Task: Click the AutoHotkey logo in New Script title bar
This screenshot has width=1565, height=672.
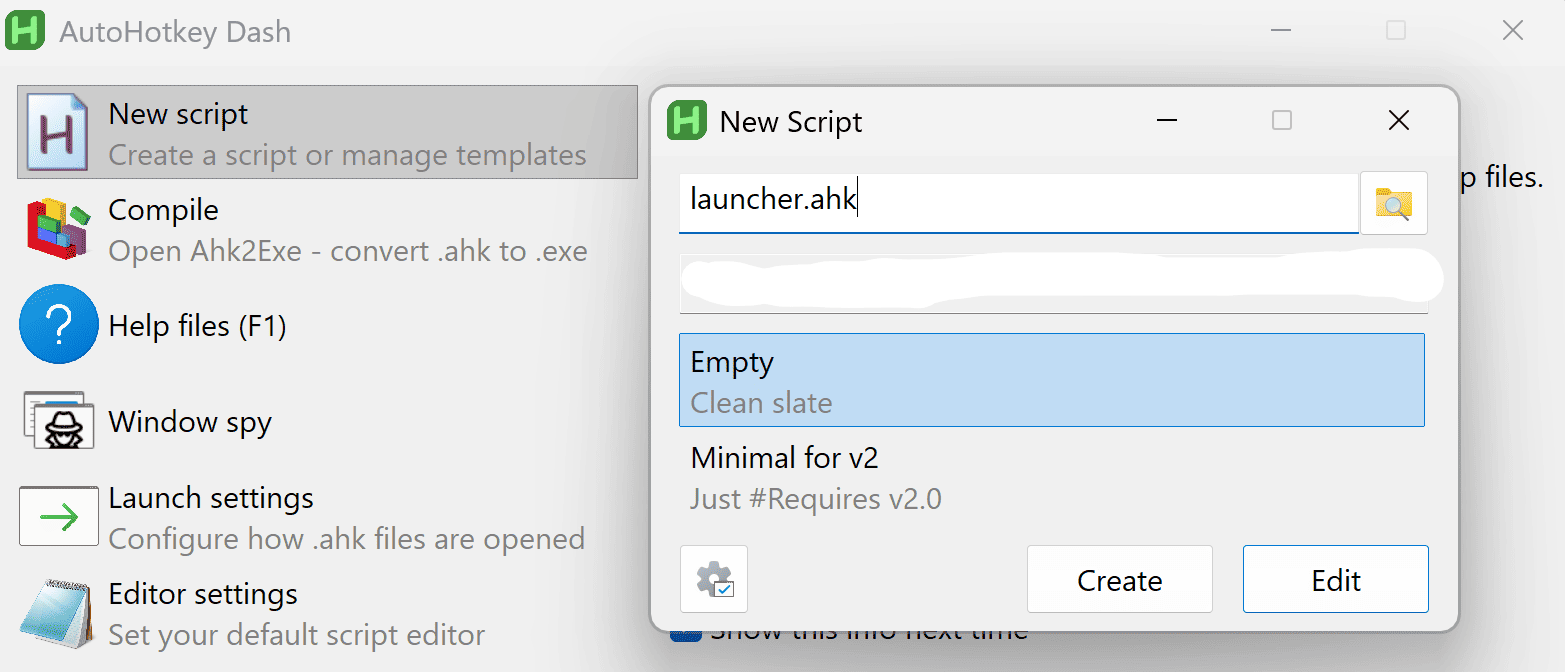Action: pyautogui.click(x=687, y=121)
